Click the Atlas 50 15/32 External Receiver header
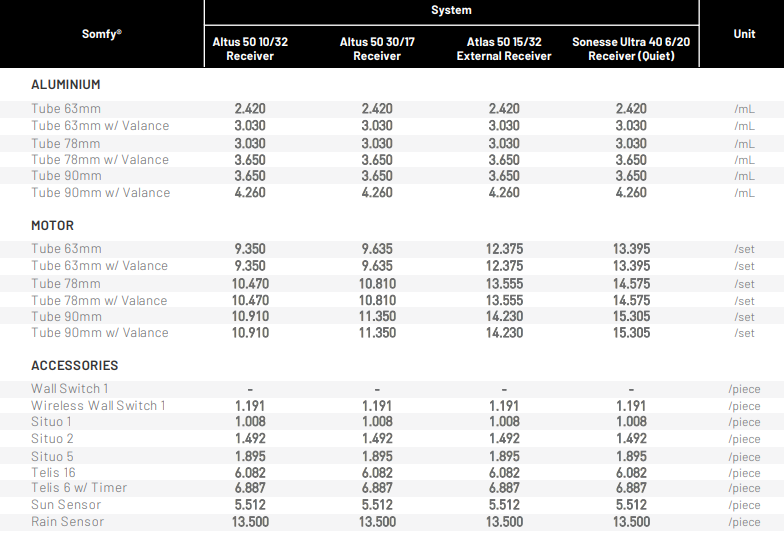This screenshot has height=535, width=784. (504, 48)
